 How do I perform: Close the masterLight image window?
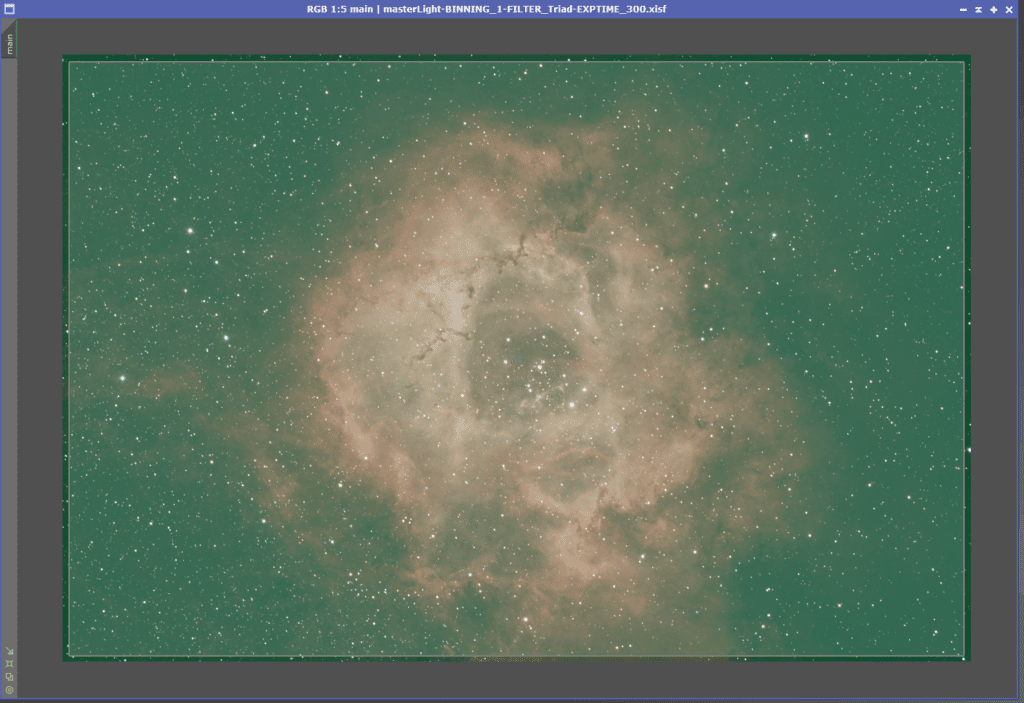pyautogui.click(x=1009, y=9)
